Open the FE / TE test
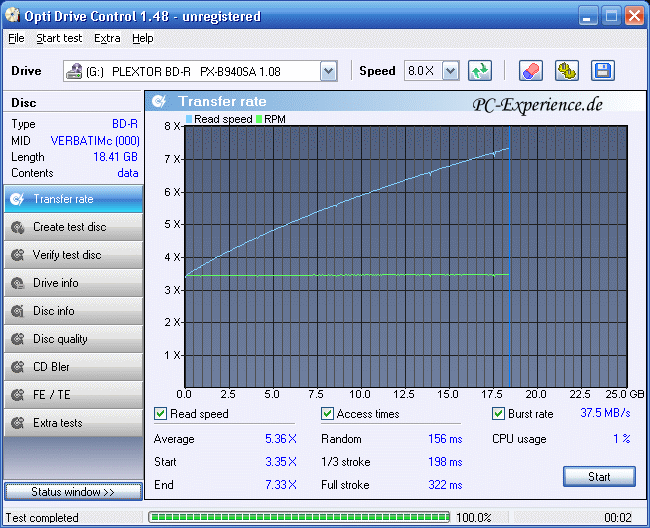 coord(72,395)
